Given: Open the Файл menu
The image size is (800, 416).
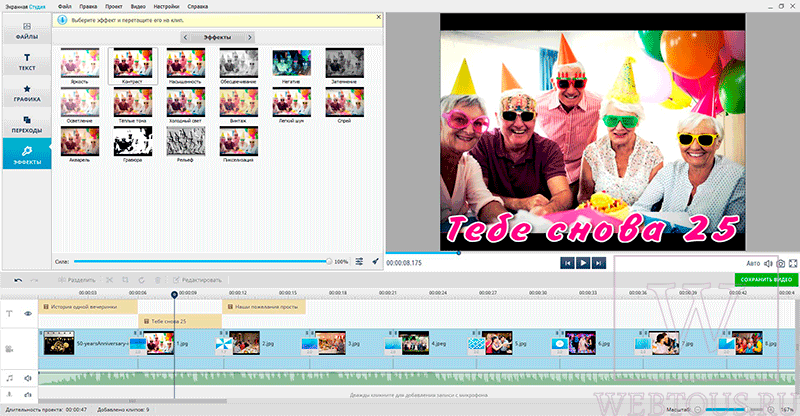Looking at the screenshot, I should click(65, 7).
